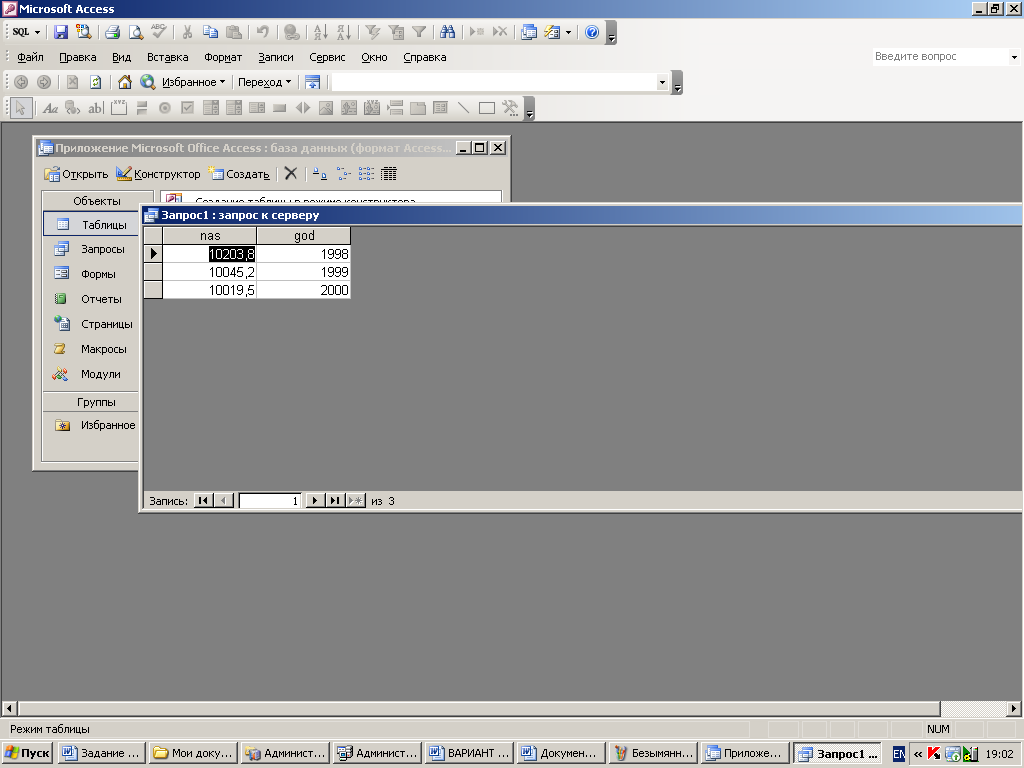
Task: Click Открыть in the database window
Action: coord(76,174)
